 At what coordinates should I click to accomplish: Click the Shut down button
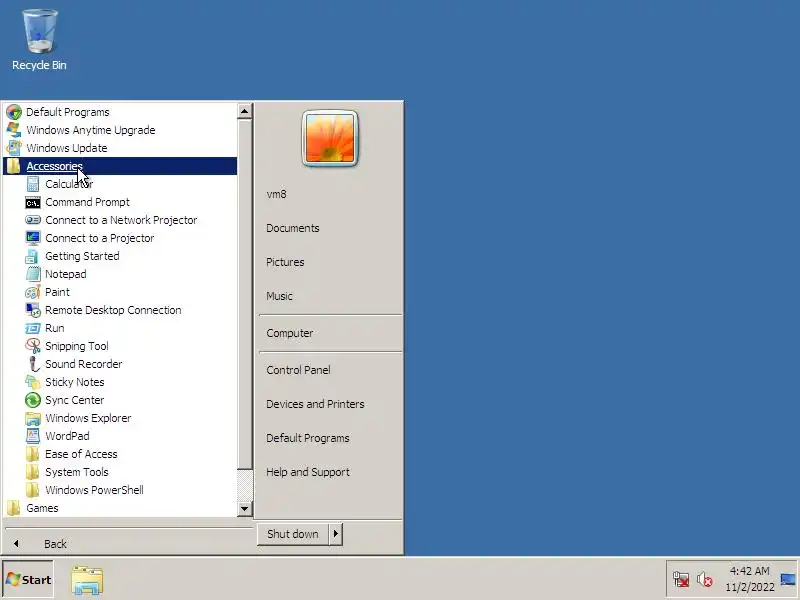coord(293,534)
